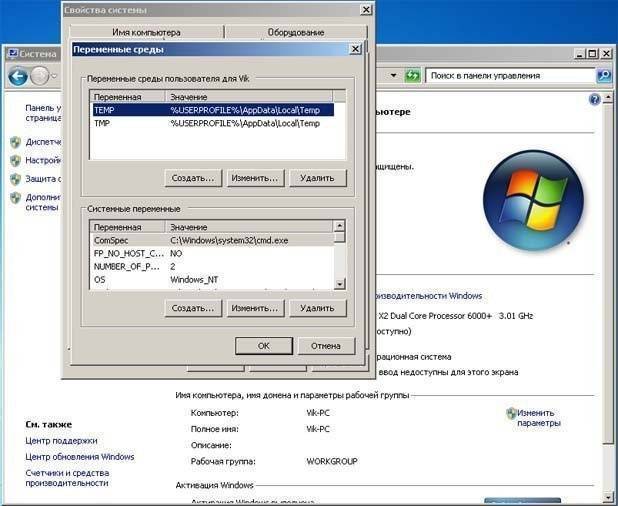This screenshot has width=618, height=506.
Task: Click the shield icon beside Изменить параметры
Action: coord(511,413)
